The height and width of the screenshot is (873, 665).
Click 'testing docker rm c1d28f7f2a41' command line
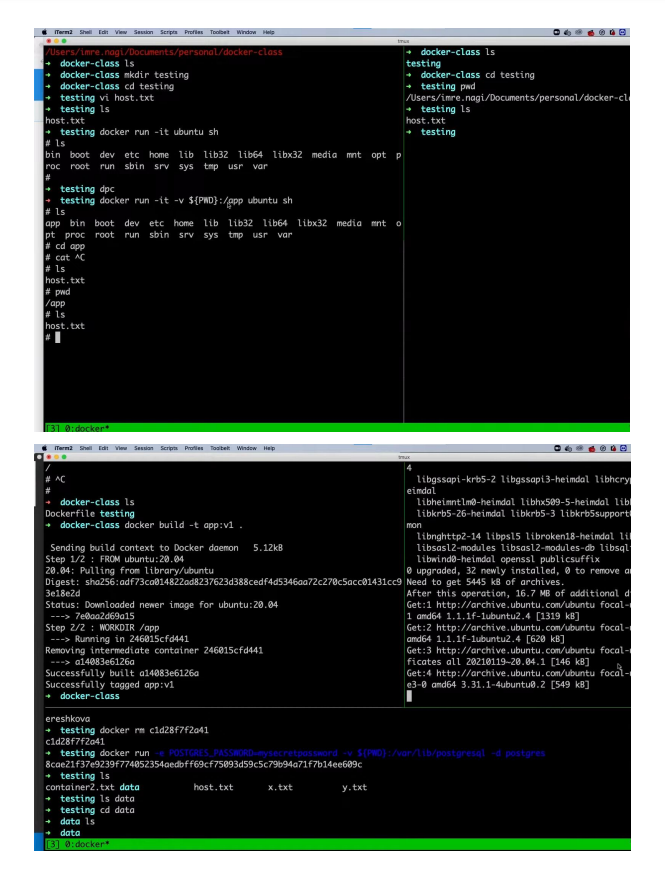(127, 730)
